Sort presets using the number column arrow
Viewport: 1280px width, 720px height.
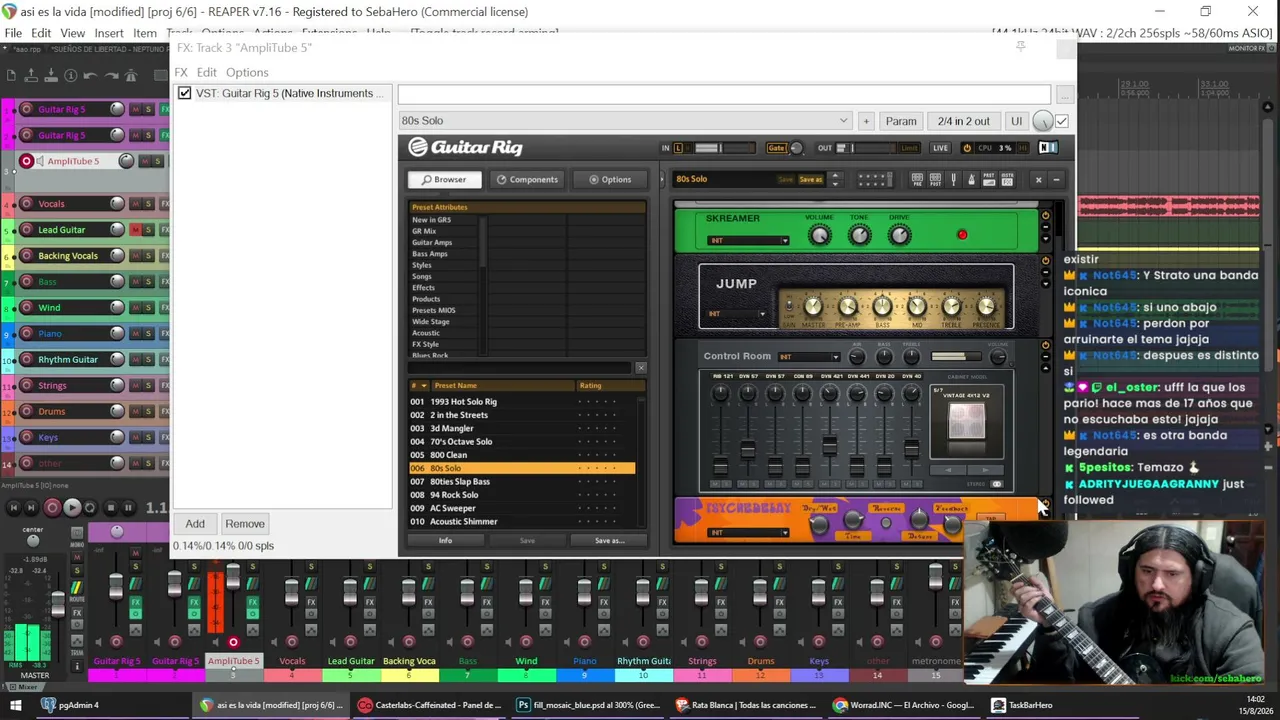coord(424,386)
